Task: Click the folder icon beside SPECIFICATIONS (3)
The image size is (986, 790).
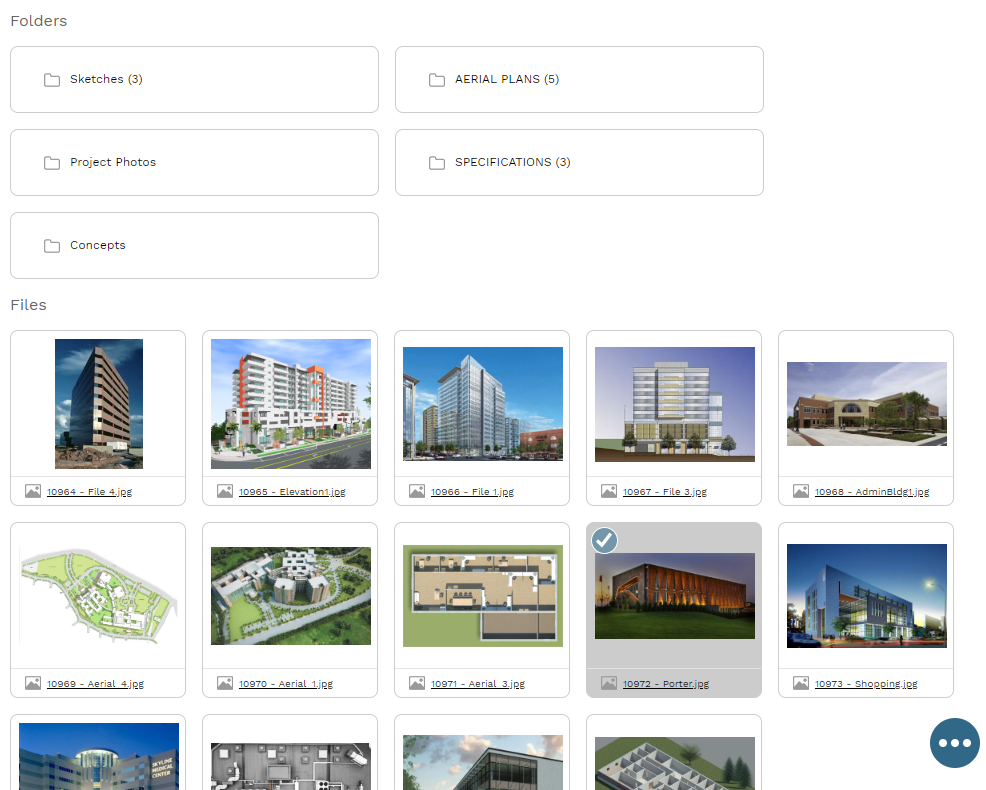Action: [437, 163]
